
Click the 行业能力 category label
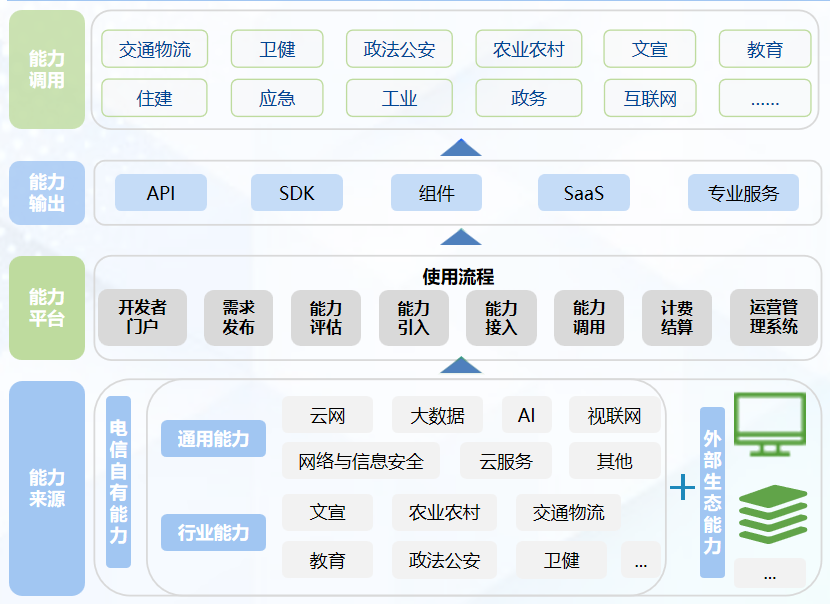pos(213,532)
